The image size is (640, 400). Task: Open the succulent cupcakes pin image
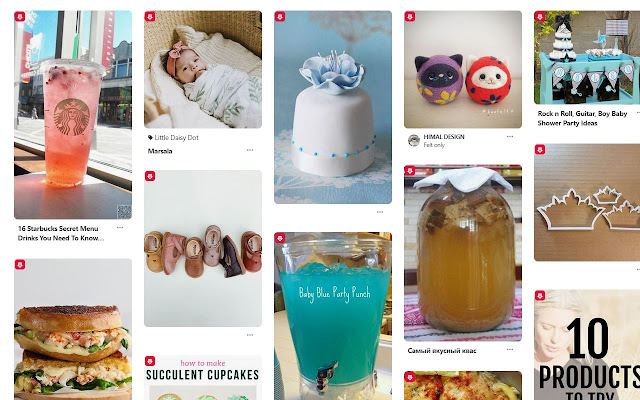(x=203, y=378)
